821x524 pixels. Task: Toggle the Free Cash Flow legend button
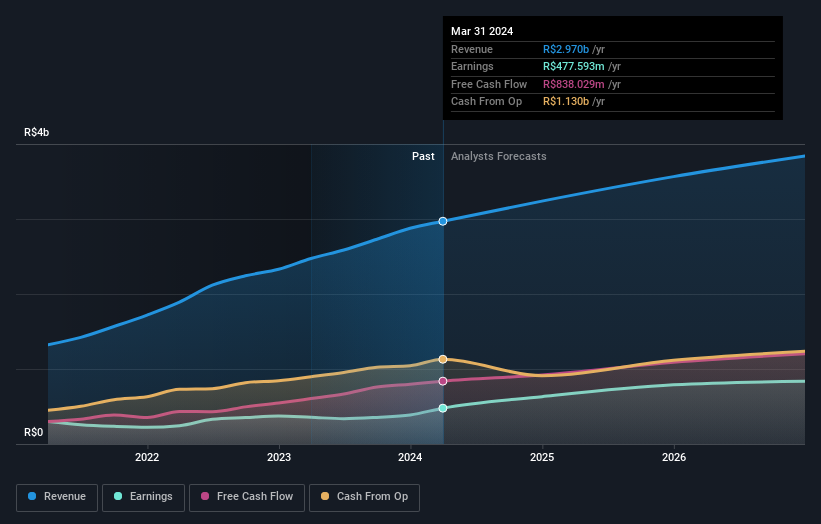[x=247, y=497]
